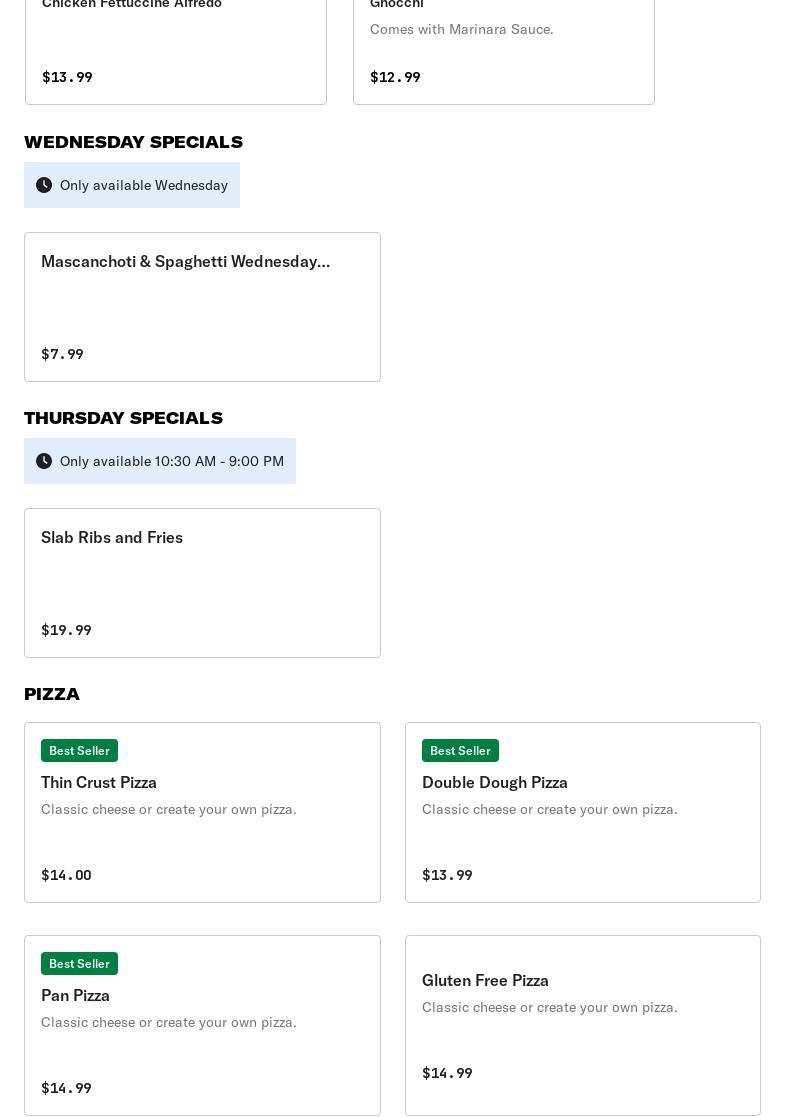This screenshot has height=1117, width=785.
Task: Click the Best Seller badge on Thin Crust Pizza
Action: [79, 750]
